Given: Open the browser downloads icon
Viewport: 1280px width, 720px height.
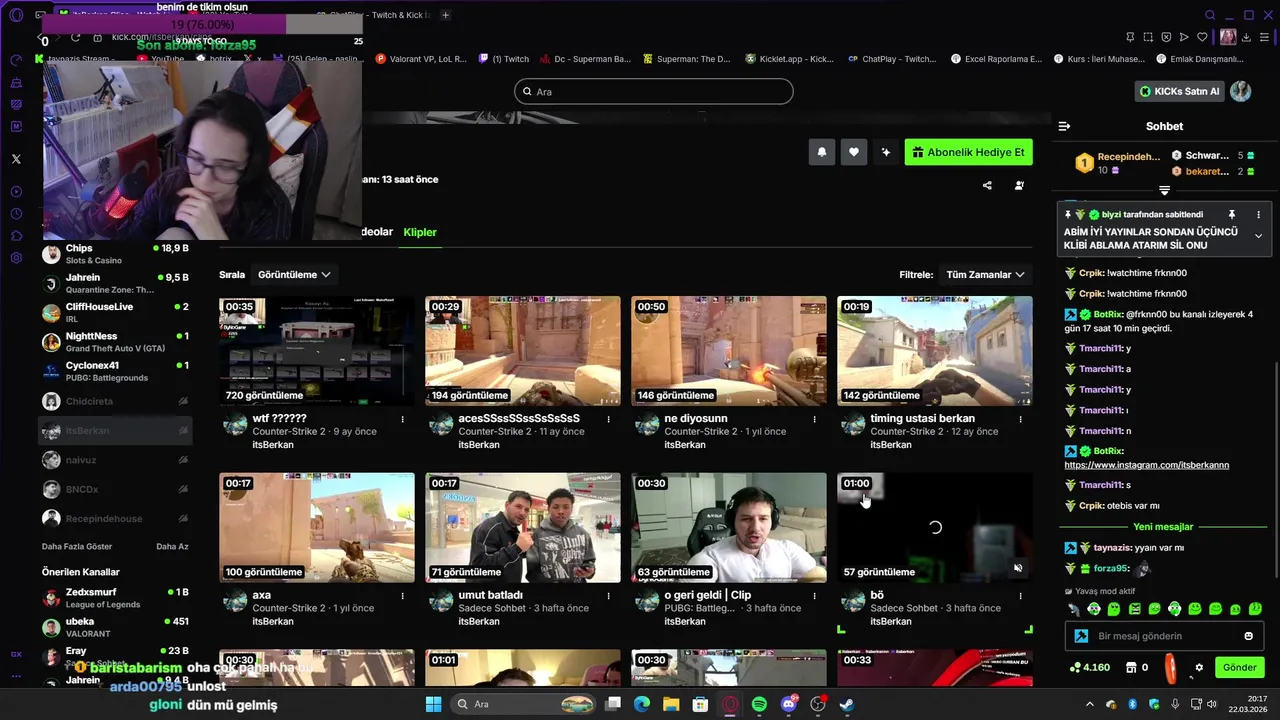Looking at the screenshot, I should click(1248, 37).
